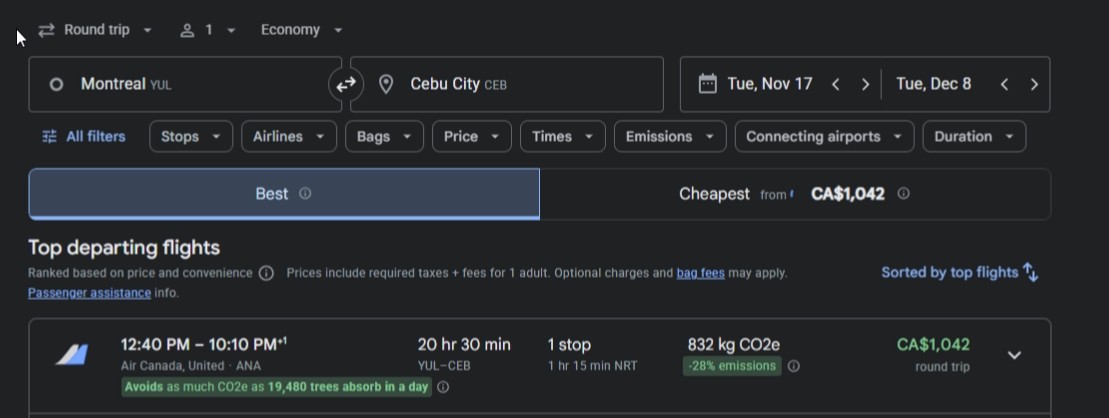Open the passenger count dropdown
This screenshot has height=418, width=1109.
207,30
